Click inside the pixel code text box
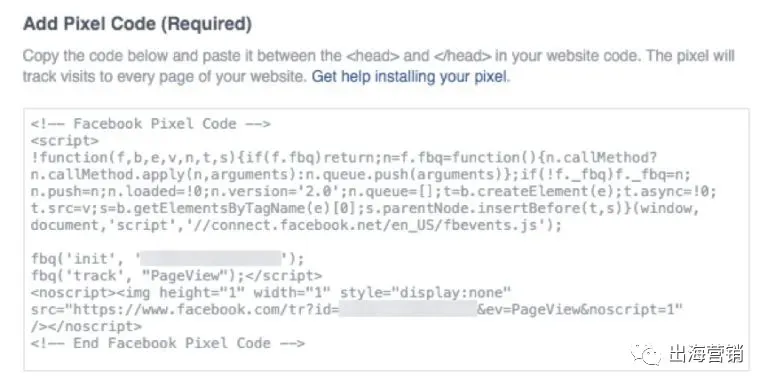Viewport: 768px width, 387px height. click(x=386, y=239)
